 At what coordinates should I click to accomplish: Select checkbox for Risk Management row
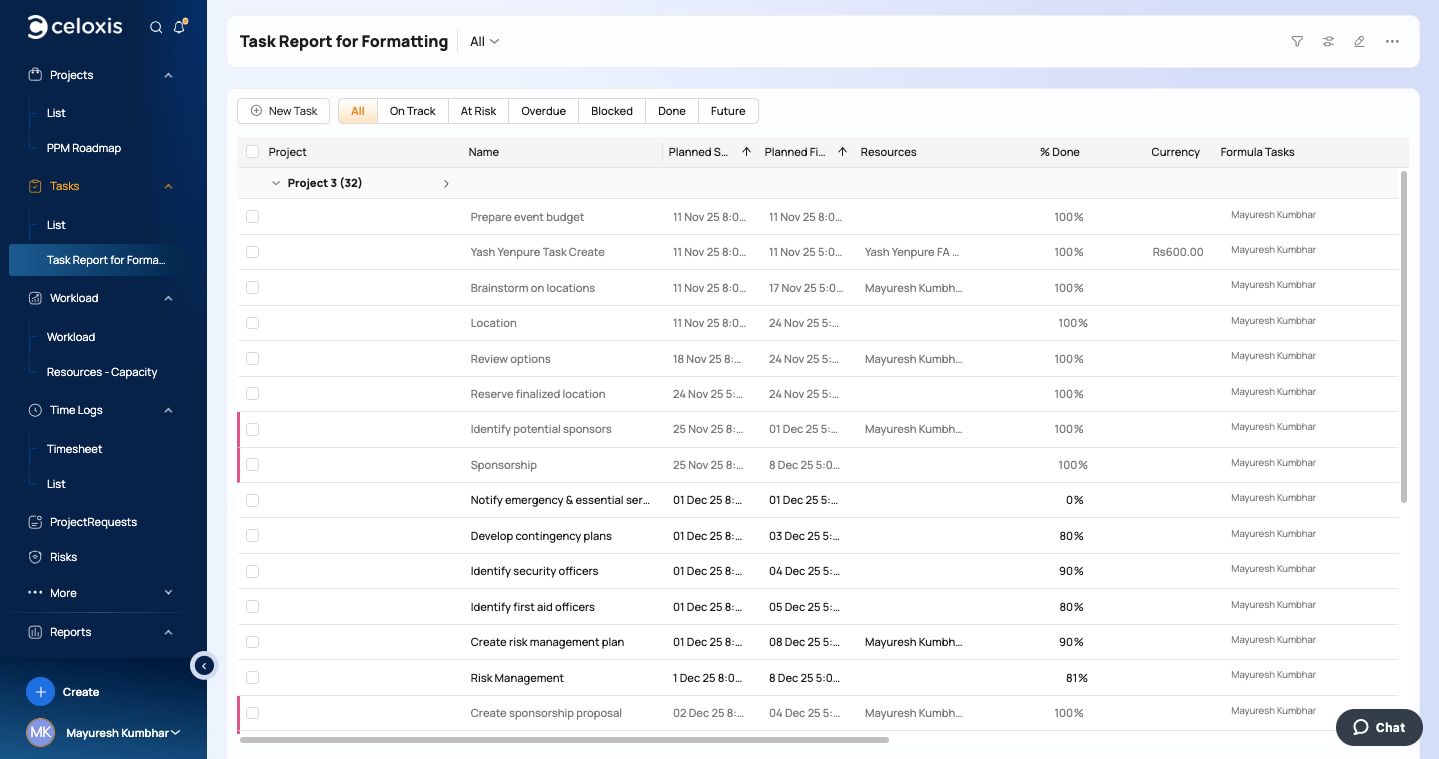252,678
